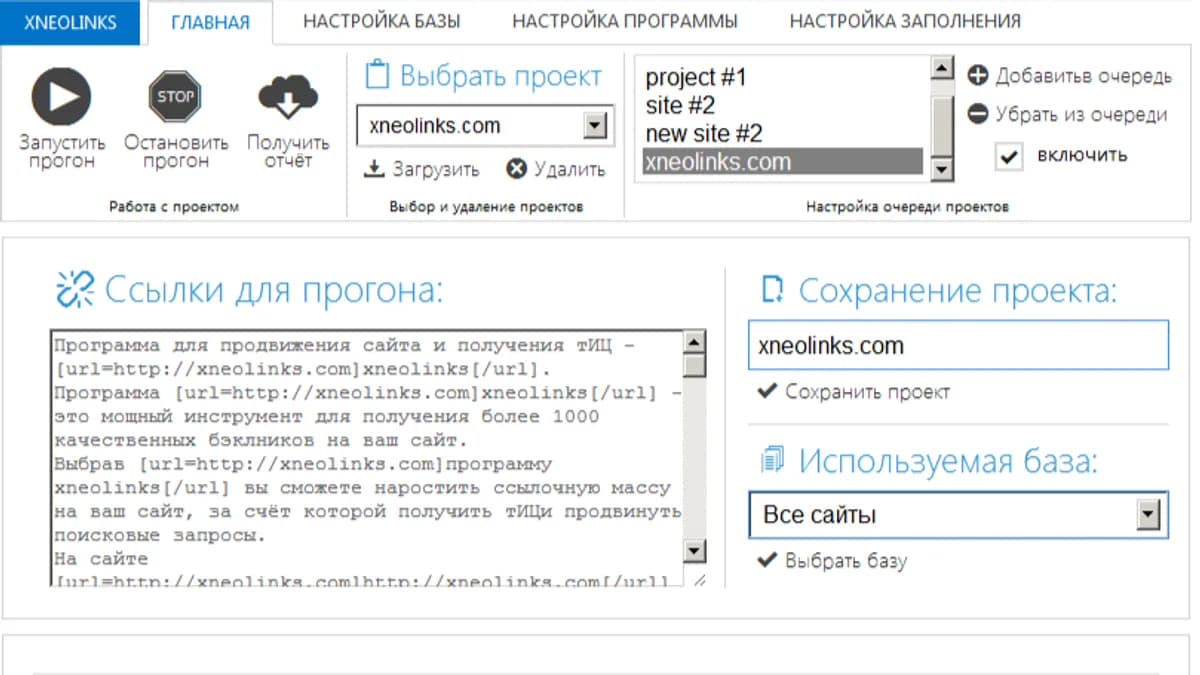
Task: Click the STOP Остановить прогон icon
Action: pyautogui.click(x=176, y=96)
